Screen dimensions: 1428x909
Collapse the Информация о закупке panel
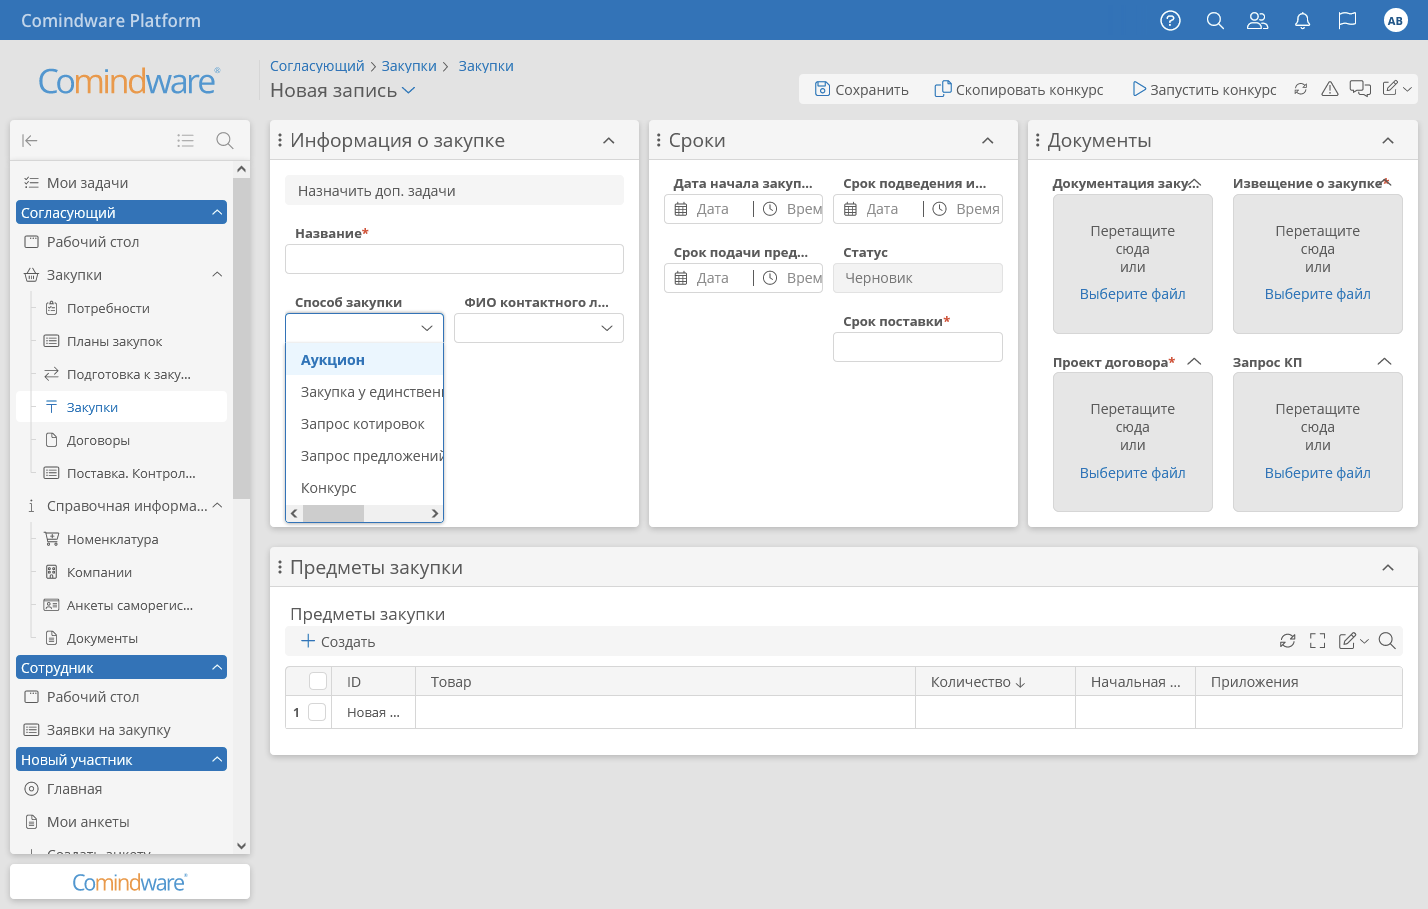[x=609, y=141]
